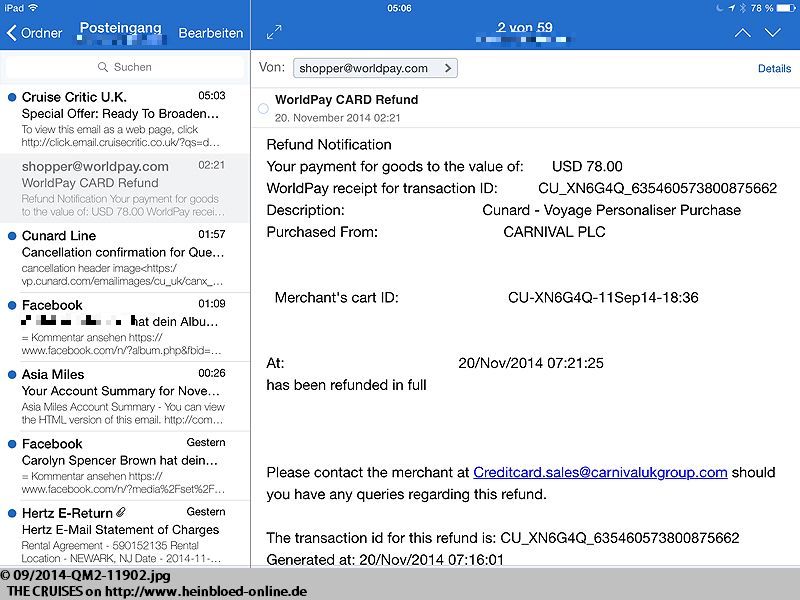Image resolution: width=800 pixels, height=600 pixels.
Task: Tap Cunard - Voyage Personaliser Purchase description
Action: click(x=611, y=210)
